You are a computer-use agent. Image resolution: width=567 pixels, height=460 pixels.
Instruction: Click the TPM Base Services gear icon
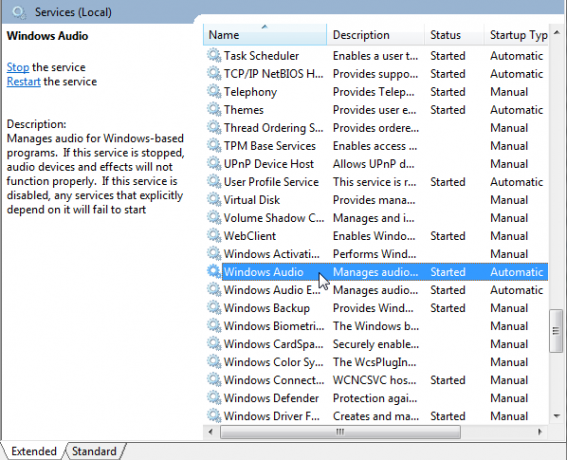(x=214, y=146)
